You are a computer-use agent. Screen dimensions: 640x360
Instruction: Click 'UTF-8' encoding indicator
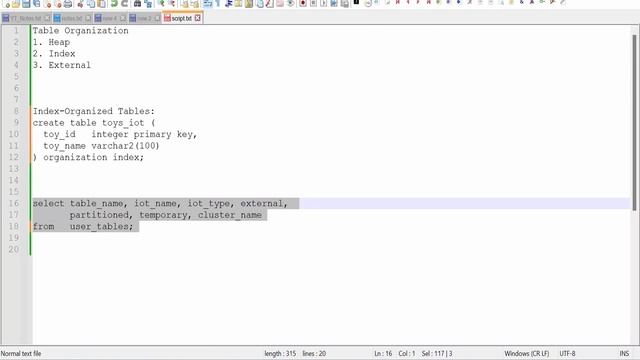567,353
